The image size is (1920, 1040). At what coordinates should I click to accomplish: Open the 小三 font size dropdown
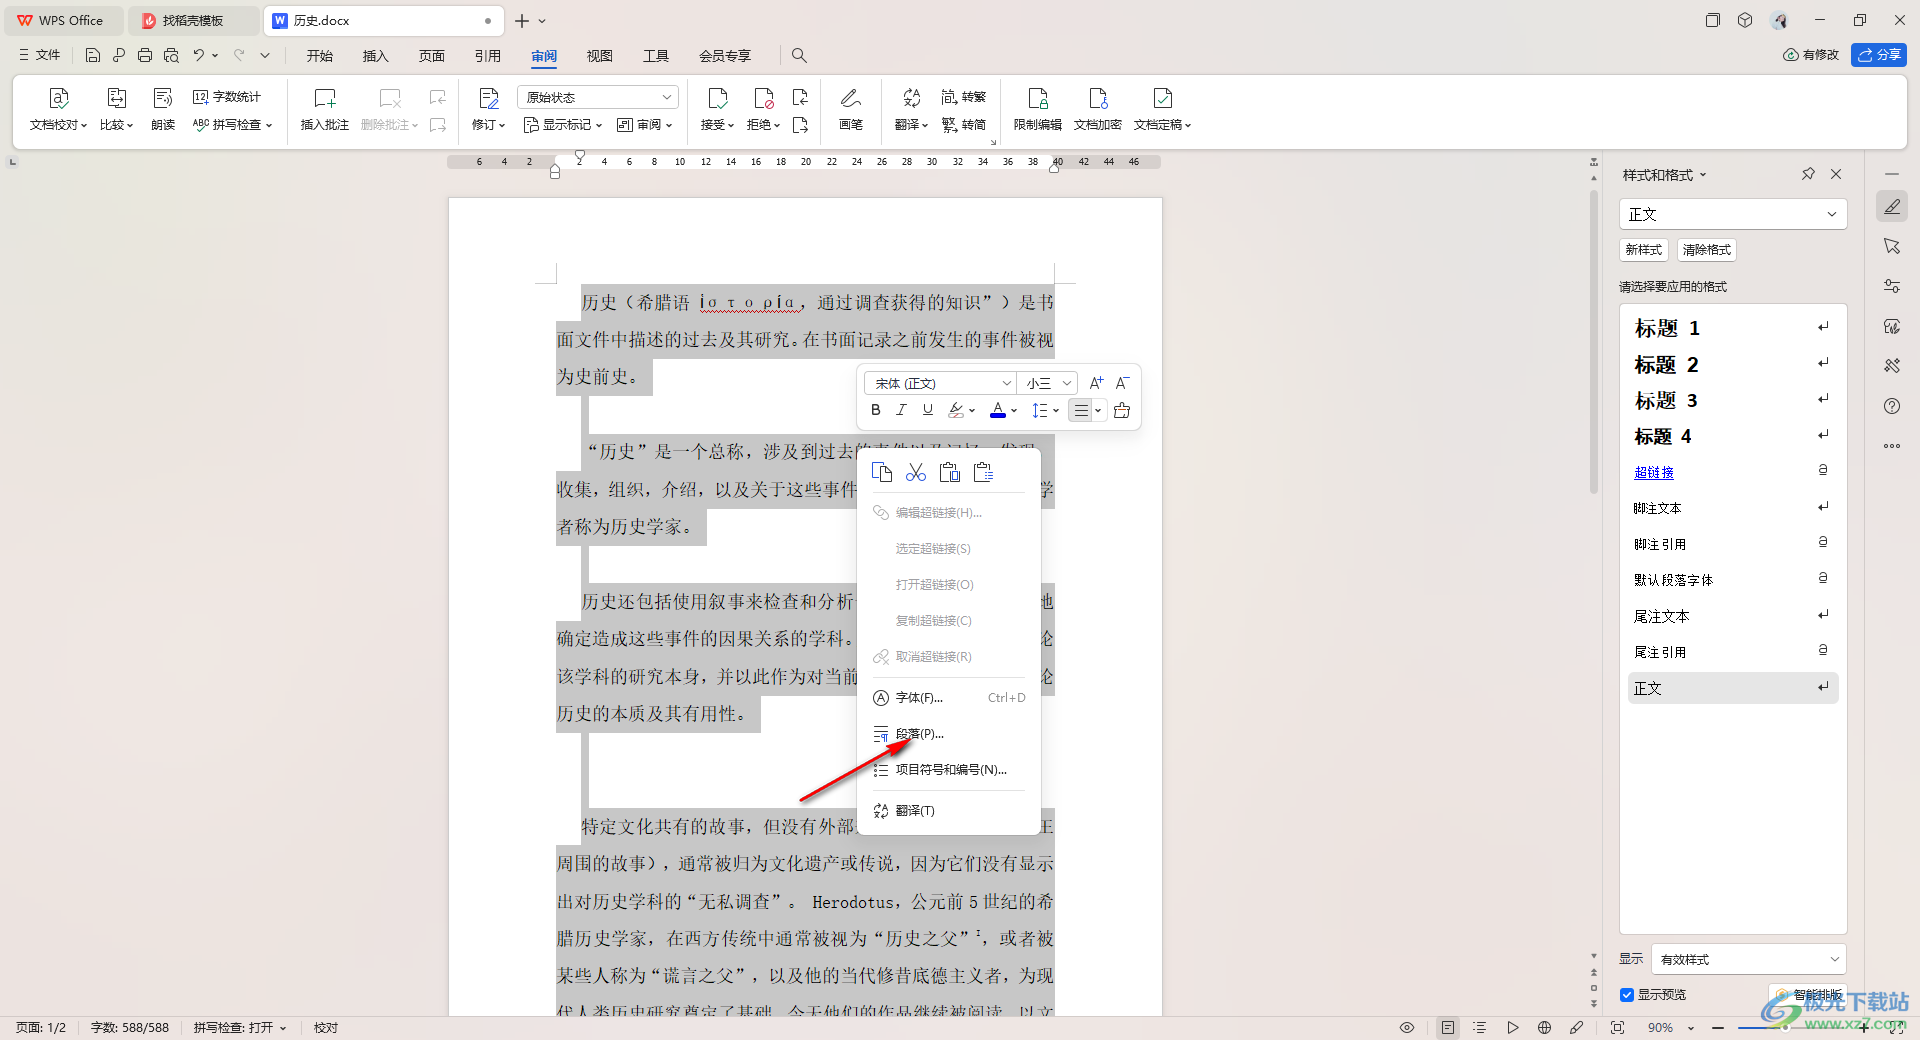[x=1048, y=383]
